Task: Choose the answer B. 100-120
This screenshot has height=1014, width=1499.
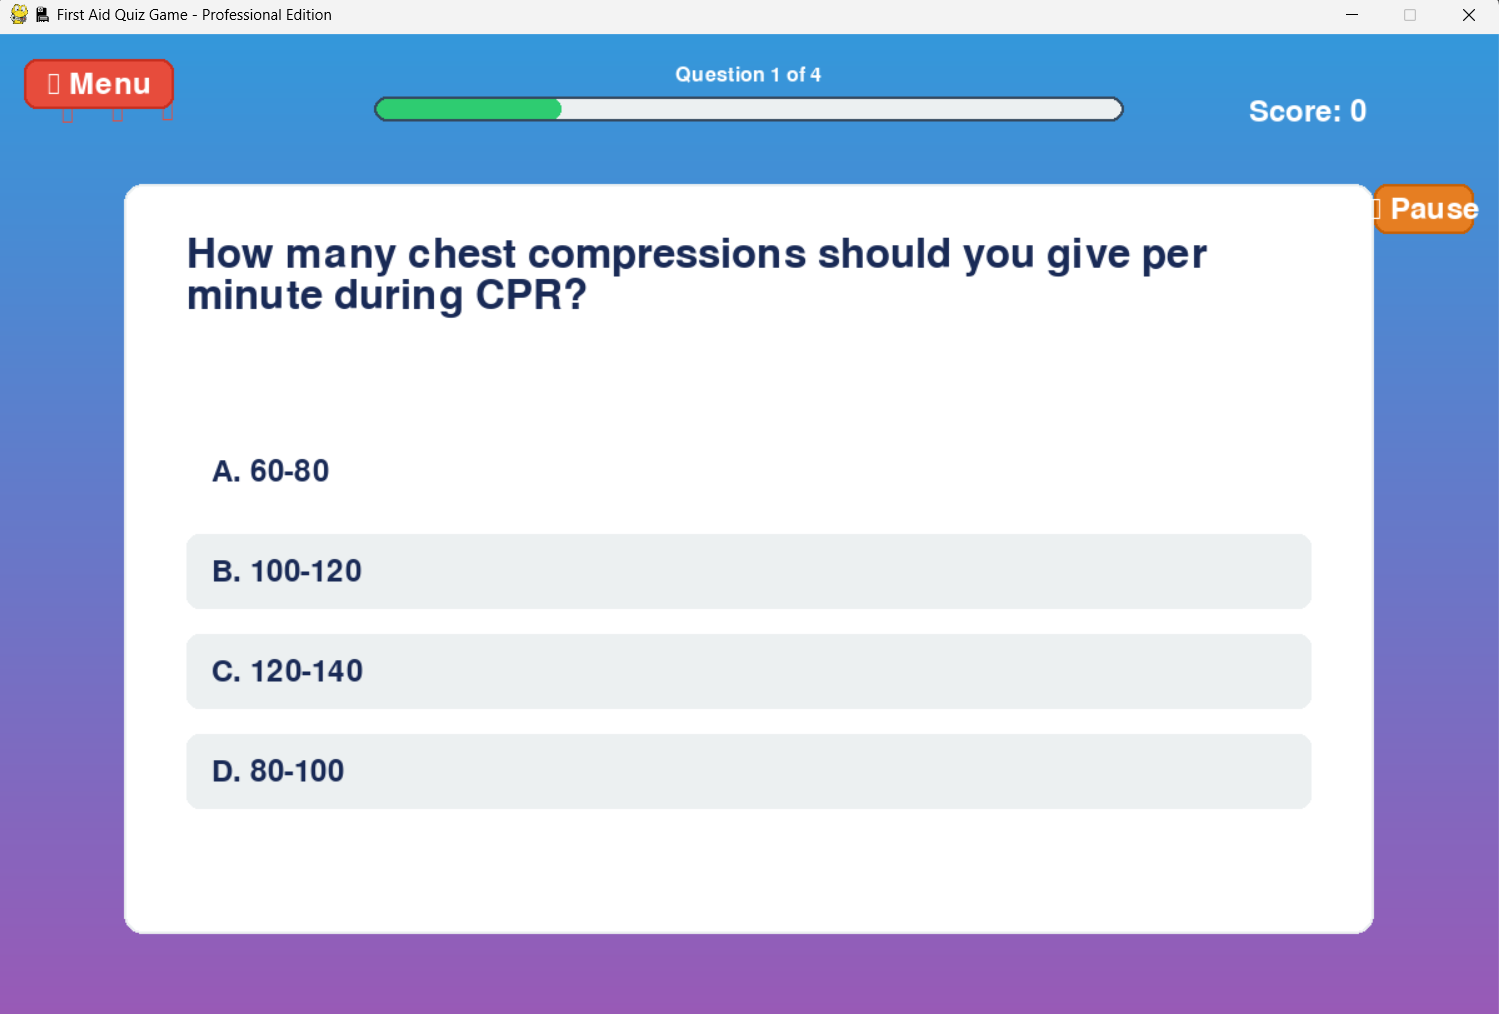Action: point(748,571)
